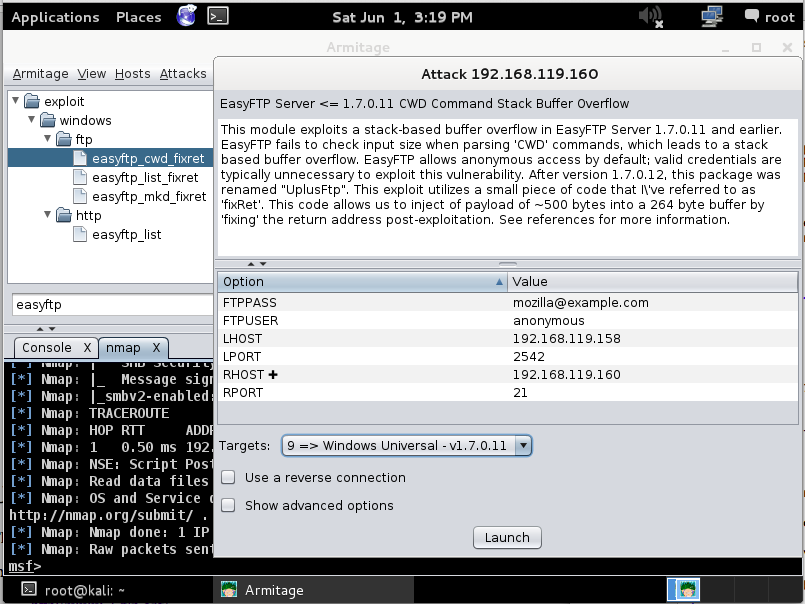Open the Hosts menu
Viewport: 805px width, 604px height.
tap(132, 74)
